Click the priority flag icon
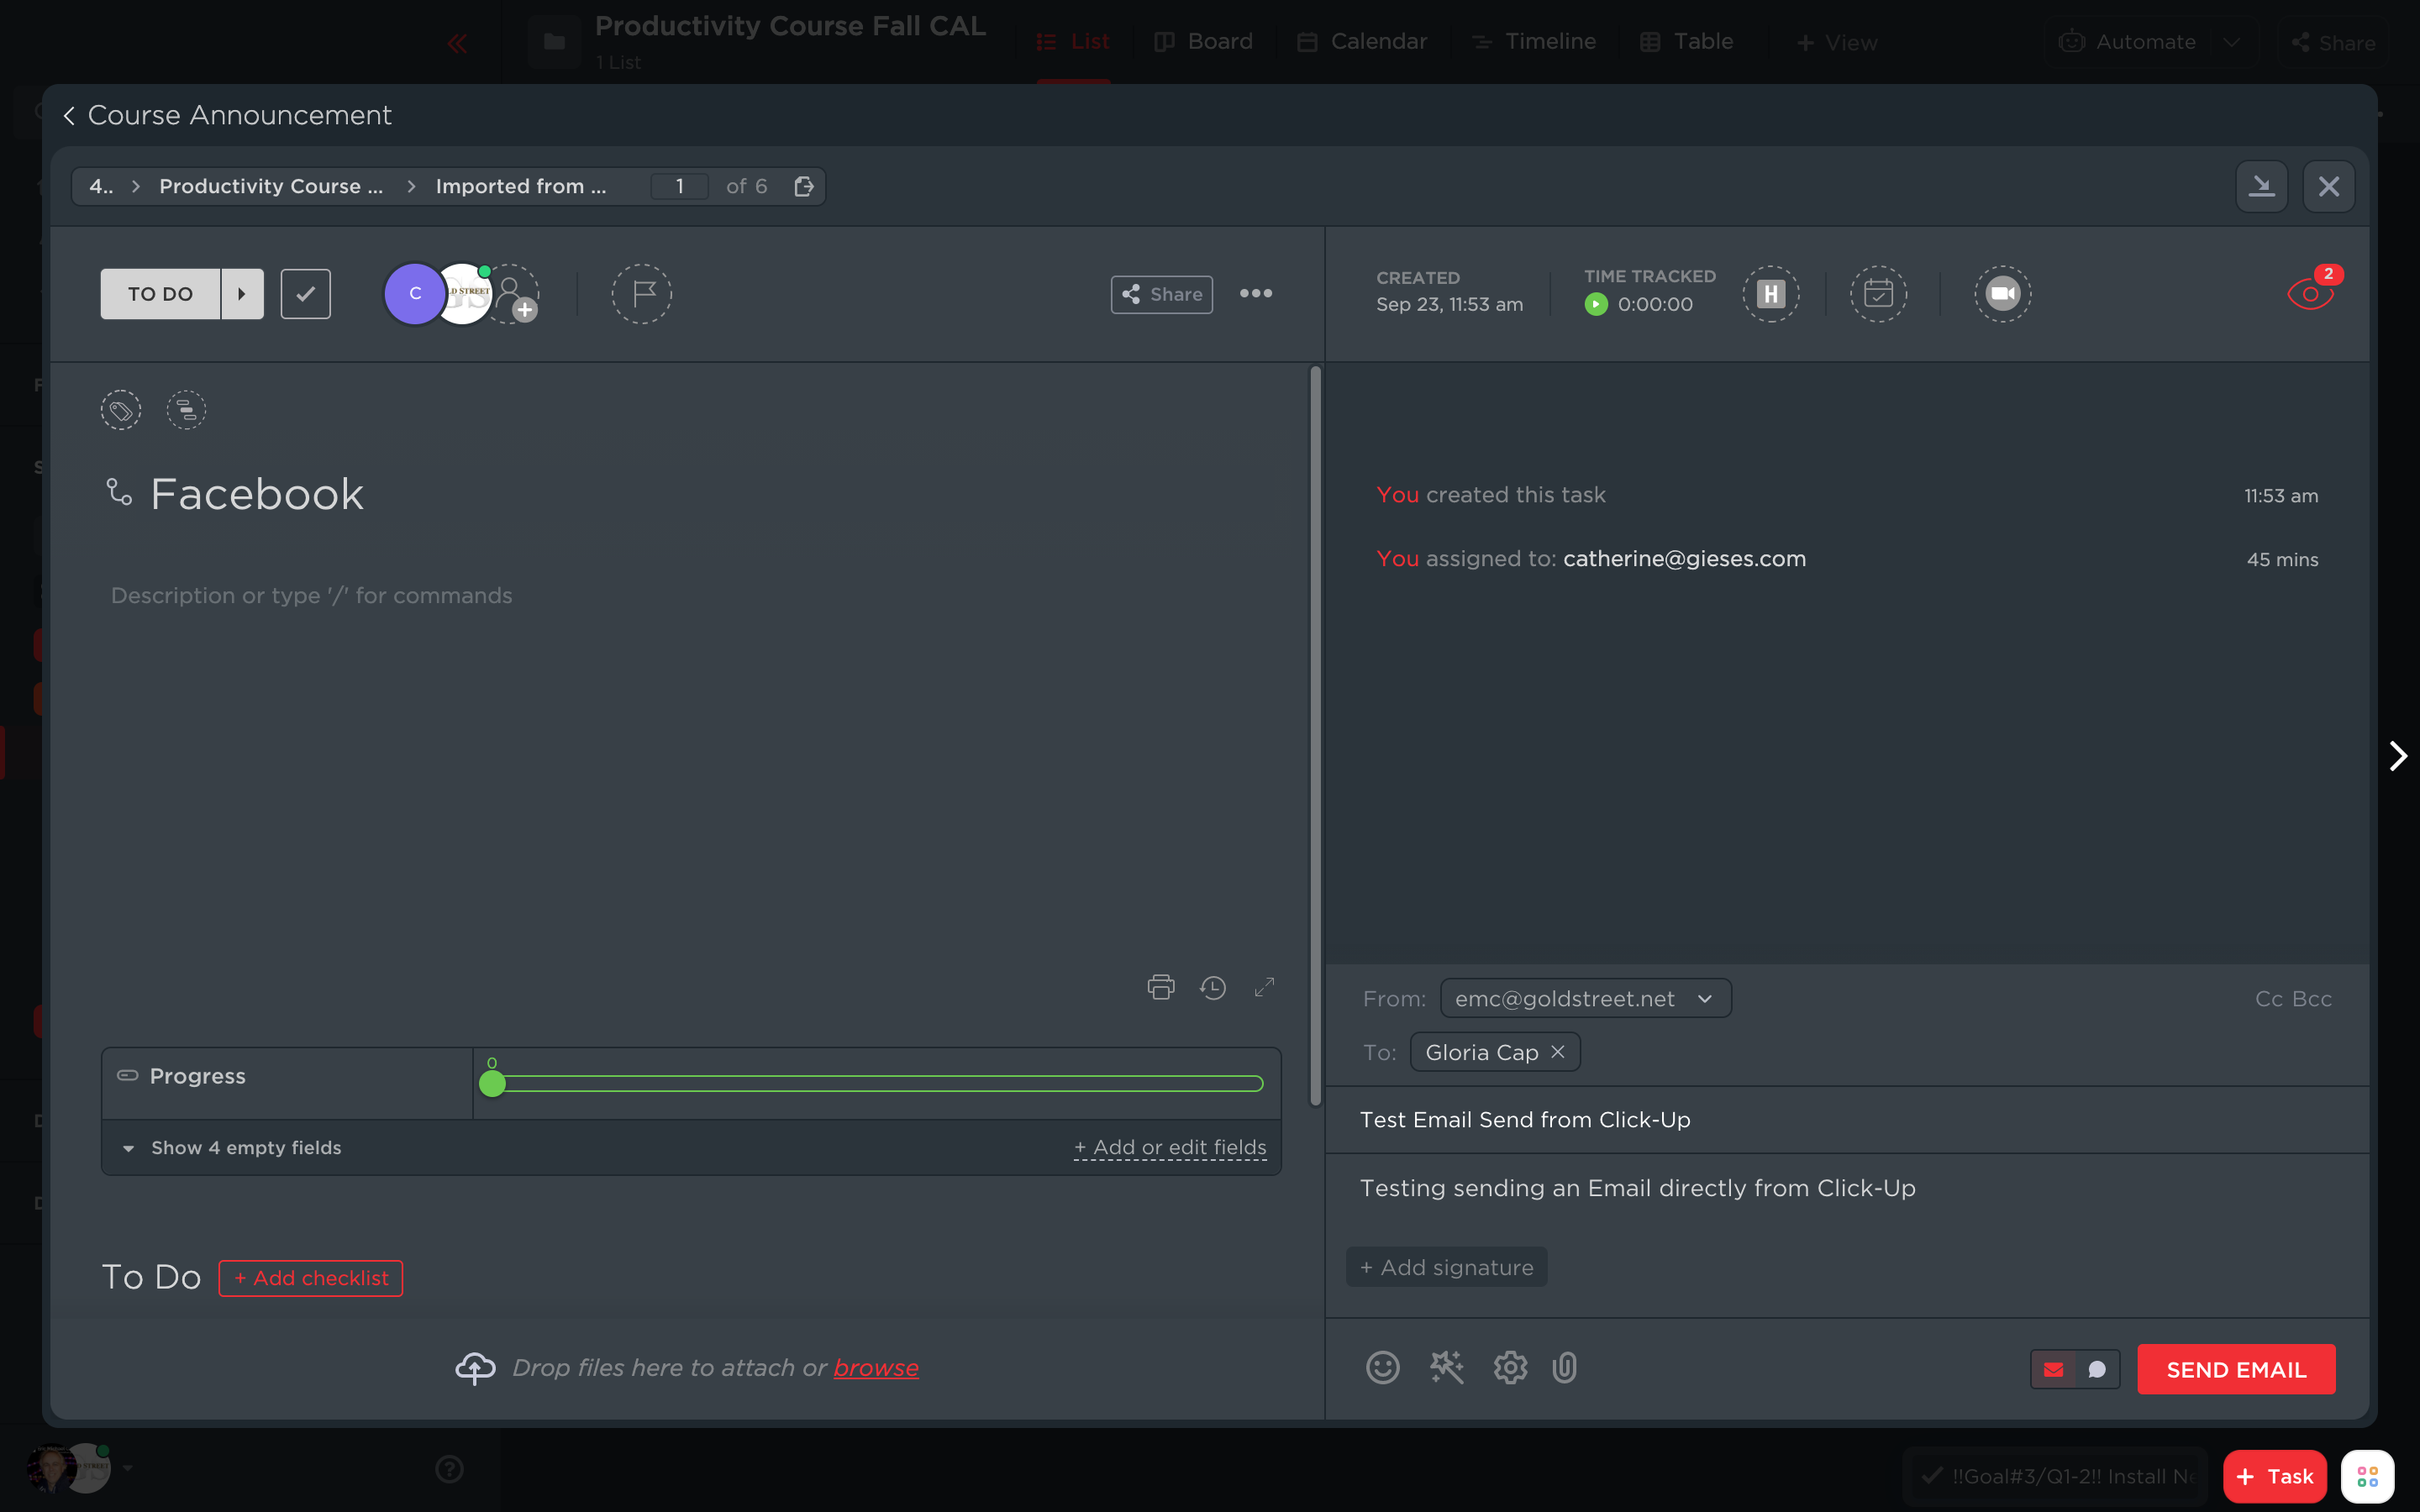This screenshot has width=2420, height=1512. tap(641, 294)
